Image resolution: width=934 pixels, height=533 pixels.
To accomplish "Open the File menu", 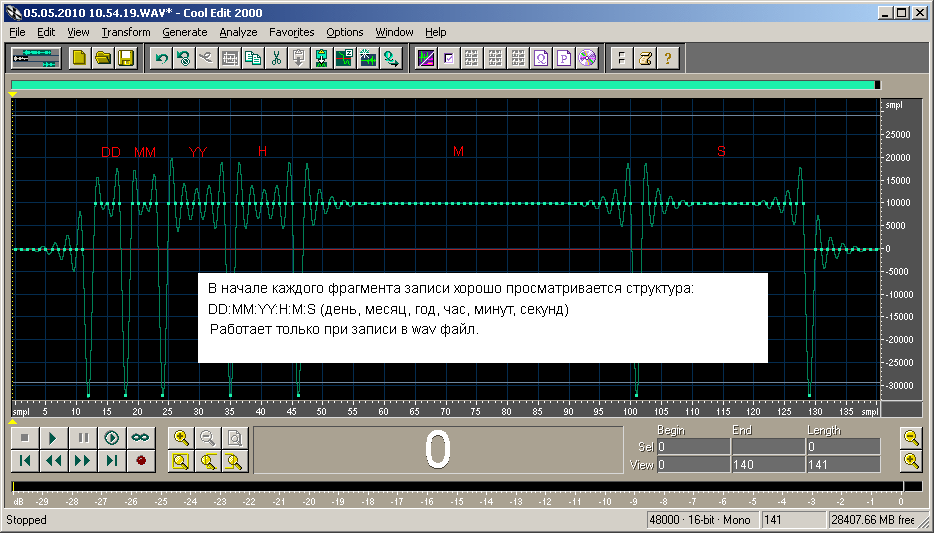I will click(17, 32).
